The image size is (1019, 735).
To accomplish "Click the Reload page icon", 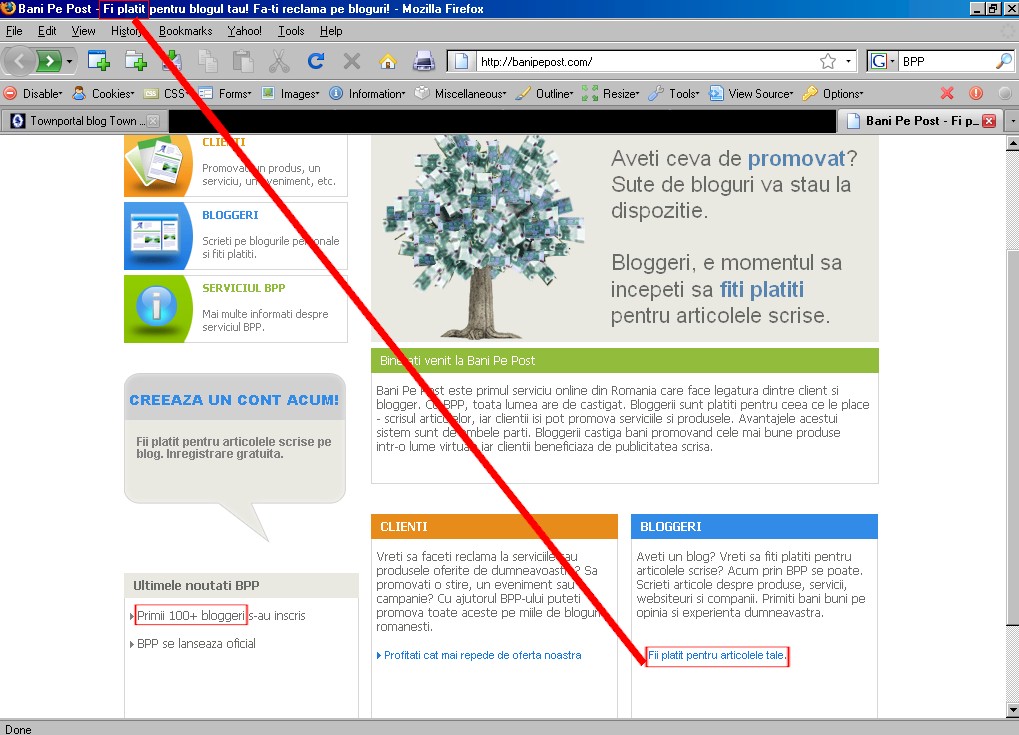I will [x=315, y=61].
